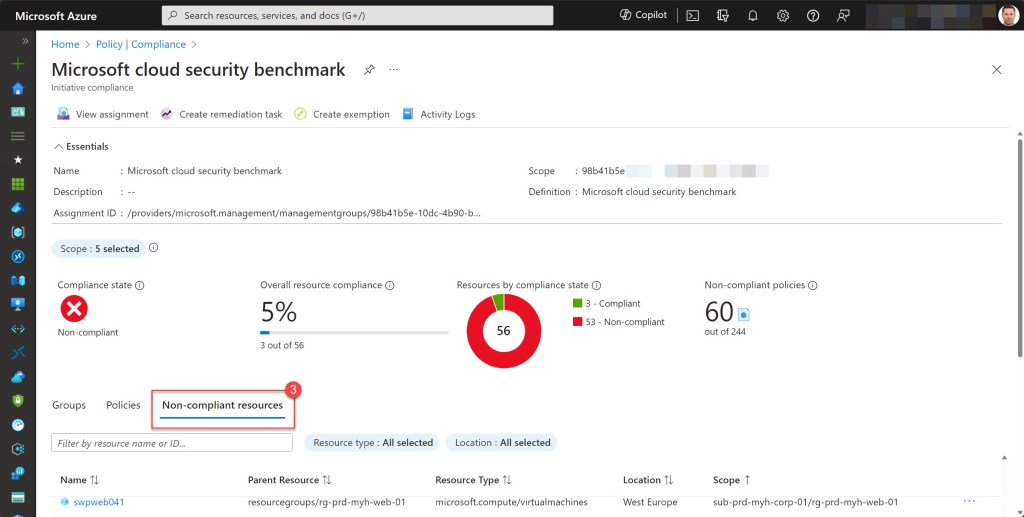Open Cloud Shell from top bar
The height and width of the screenshot is (517, 1024).
pyautogui.click(x=692, y=15)
